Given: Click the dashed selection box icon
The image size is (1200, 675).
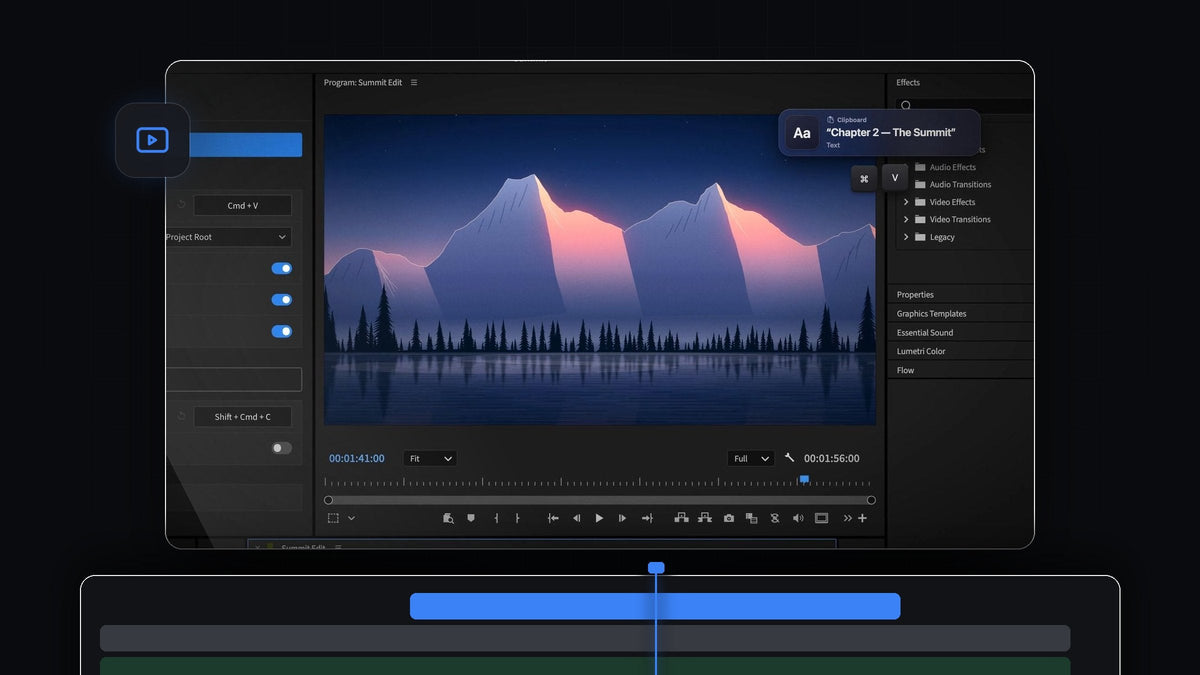Looking at the screenshot, I should point(333,518).
